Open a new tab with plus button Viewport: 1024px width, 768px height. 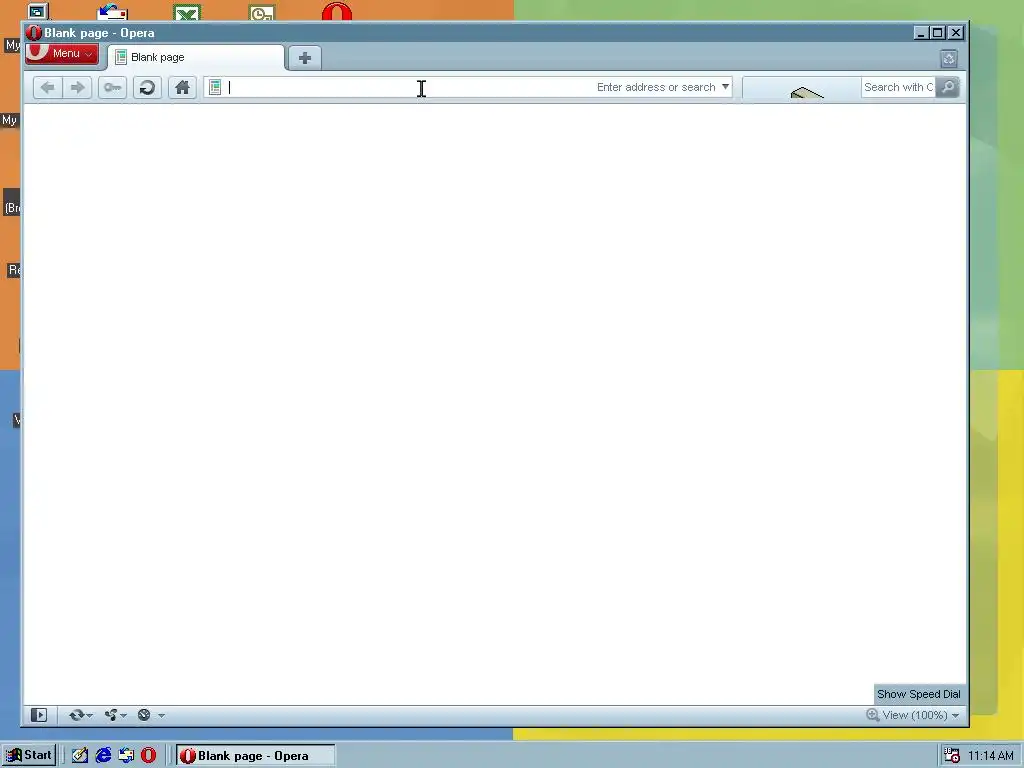tap(304, 57)
